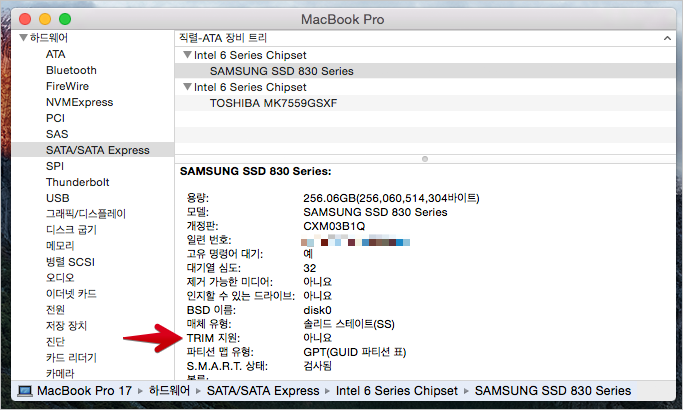Collapse the first Intel 6 Series Chipset triangle
Image resolution: width=683 pixels, height=410 pixels.
click(187, 55)
